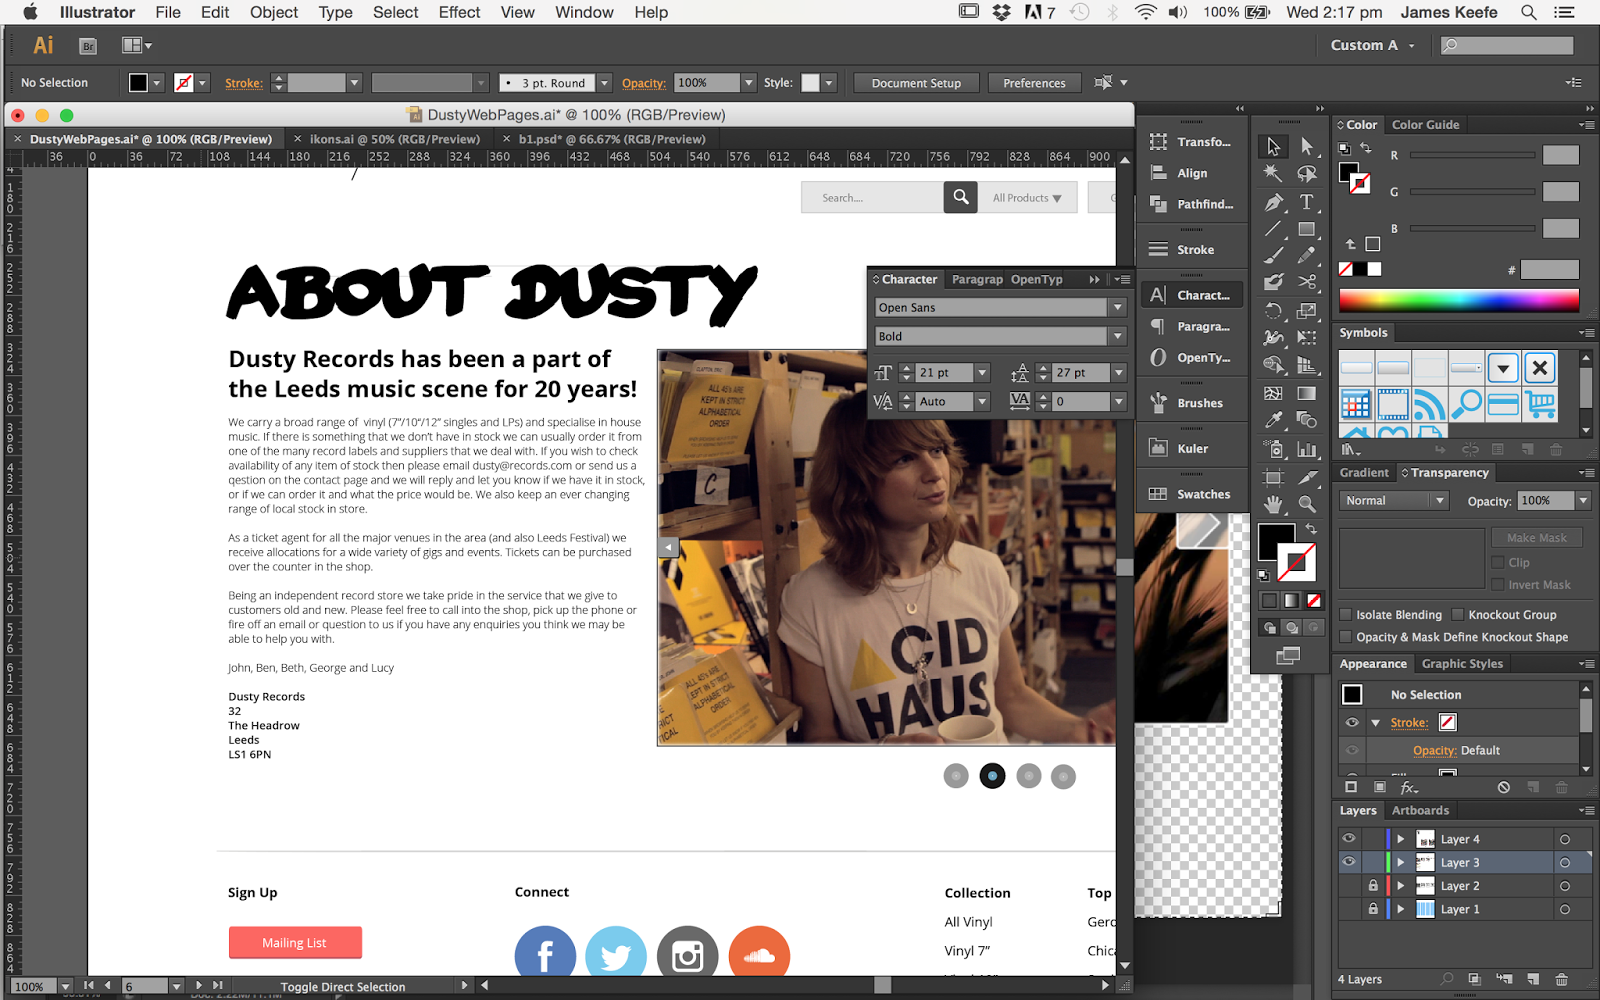The height and width of the screenshot is (1000, 1600).
Task: Select the Line Segment tool
Action: [x=1273, y=229]
